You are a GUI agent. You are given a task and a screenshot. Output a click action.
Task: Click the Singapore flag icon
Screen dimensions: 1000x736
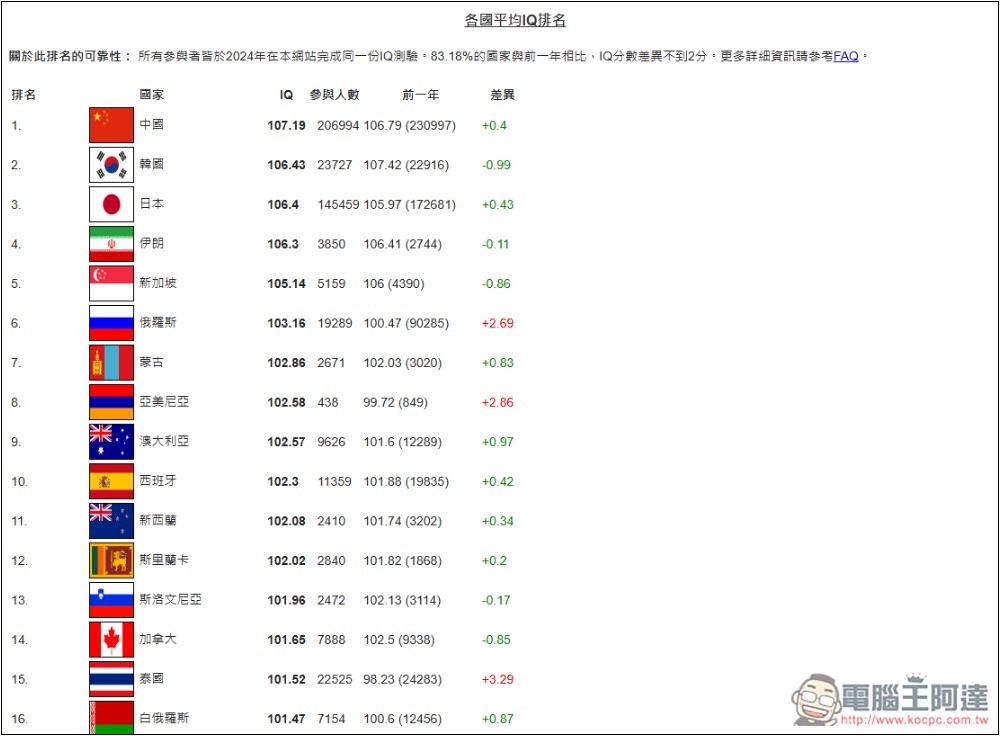111,283
